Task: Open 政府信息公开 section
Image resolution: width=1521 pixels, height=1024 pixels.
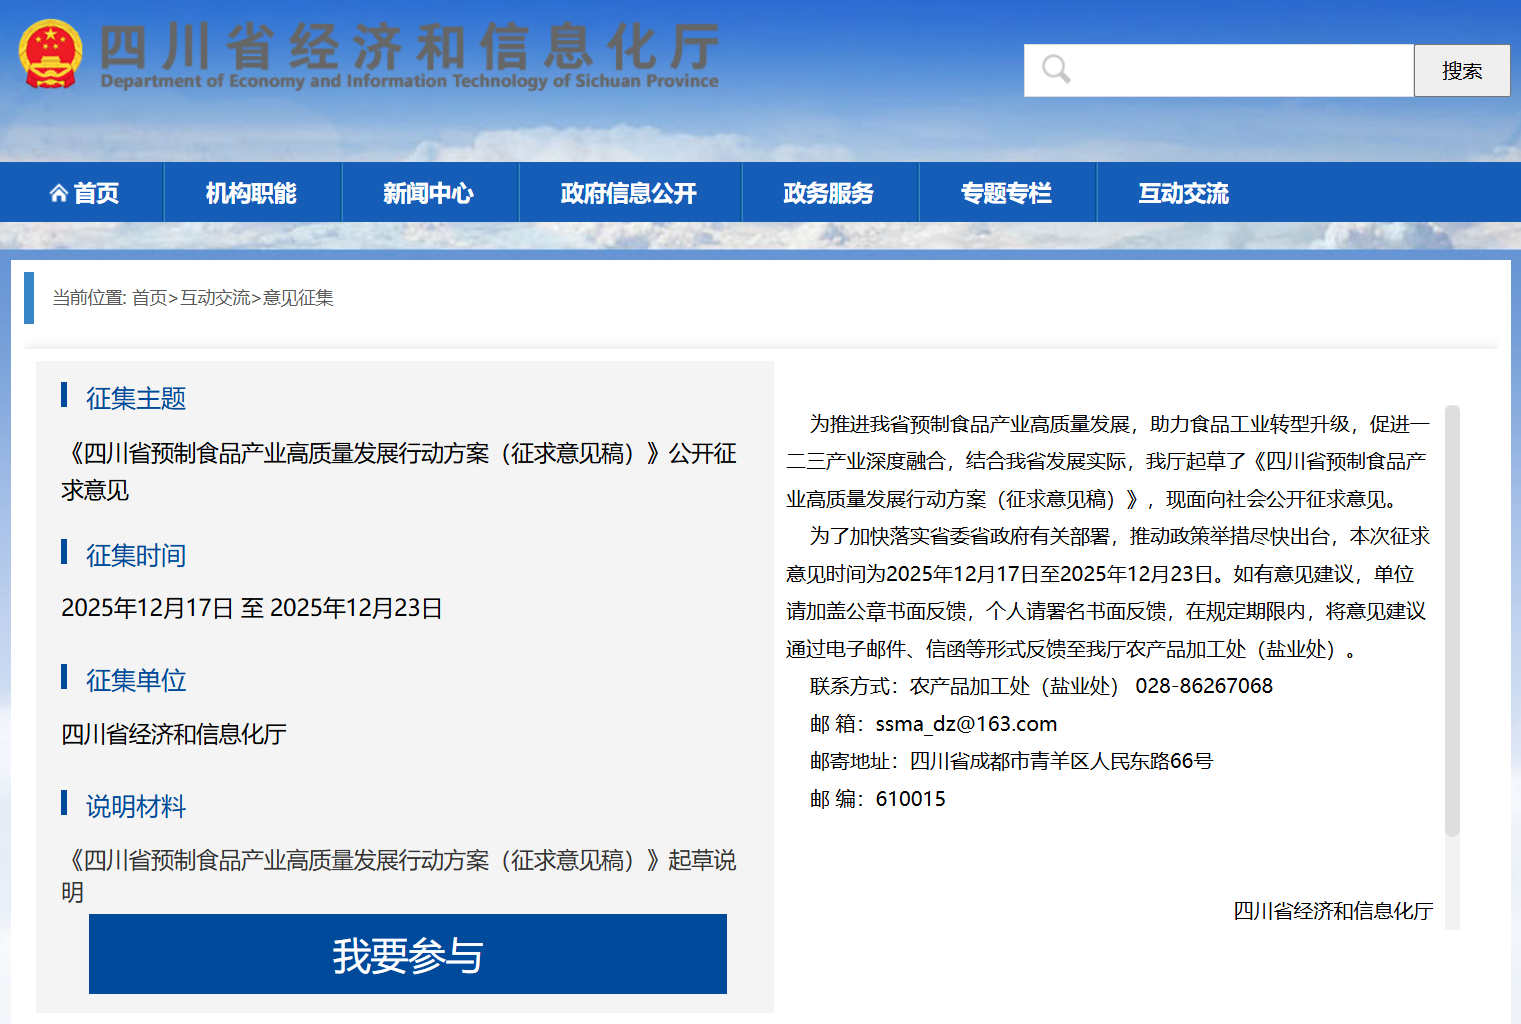Action: coord(628,193)
